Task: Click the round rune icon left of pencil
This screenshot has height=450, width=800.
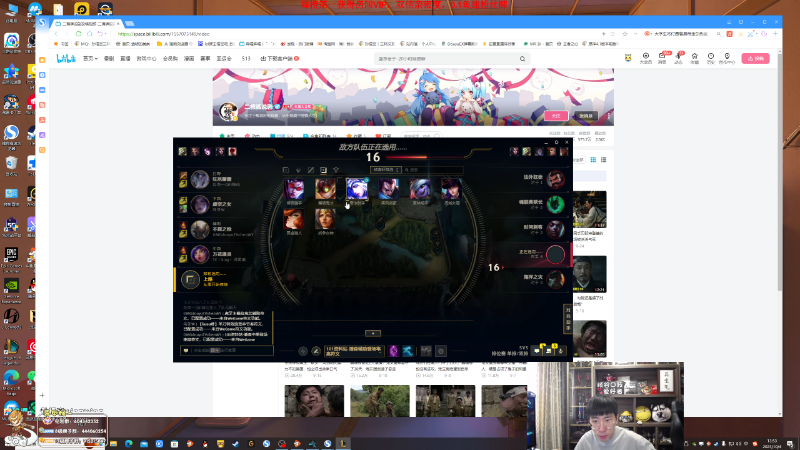Action: (x=303, y=351)
